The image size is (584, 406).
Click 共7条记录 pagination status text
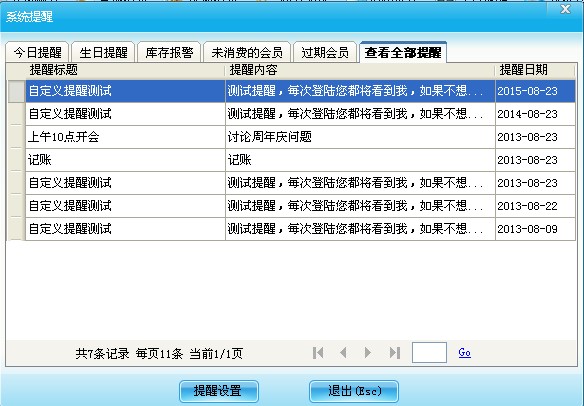click(102, 353)
